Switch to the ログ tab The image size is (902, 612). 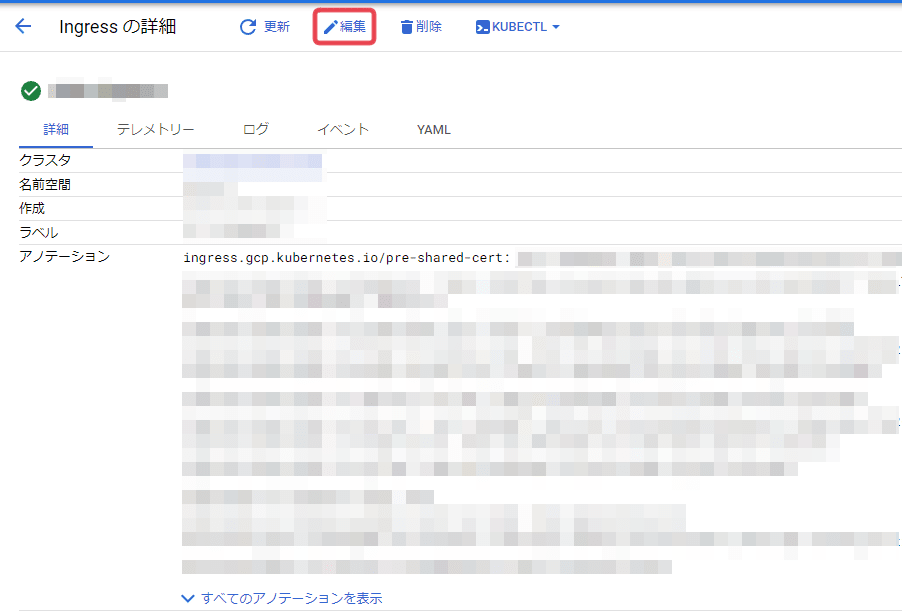coord(255,129)
